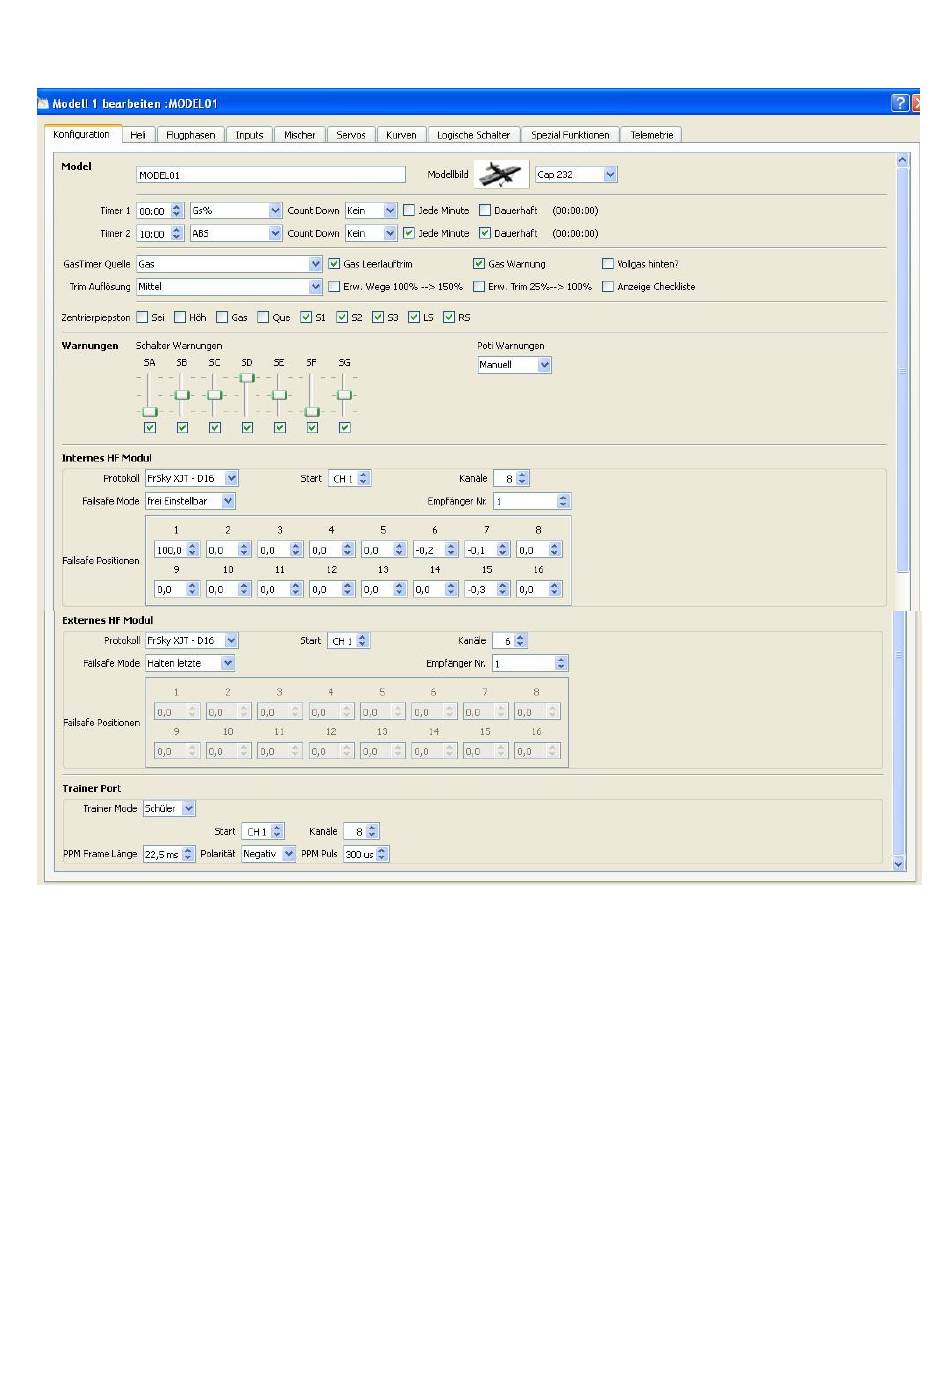950x1398 pixels.
Task: Check the Höh Zentrierpiepston checkbox
Action: pos(180,317)
